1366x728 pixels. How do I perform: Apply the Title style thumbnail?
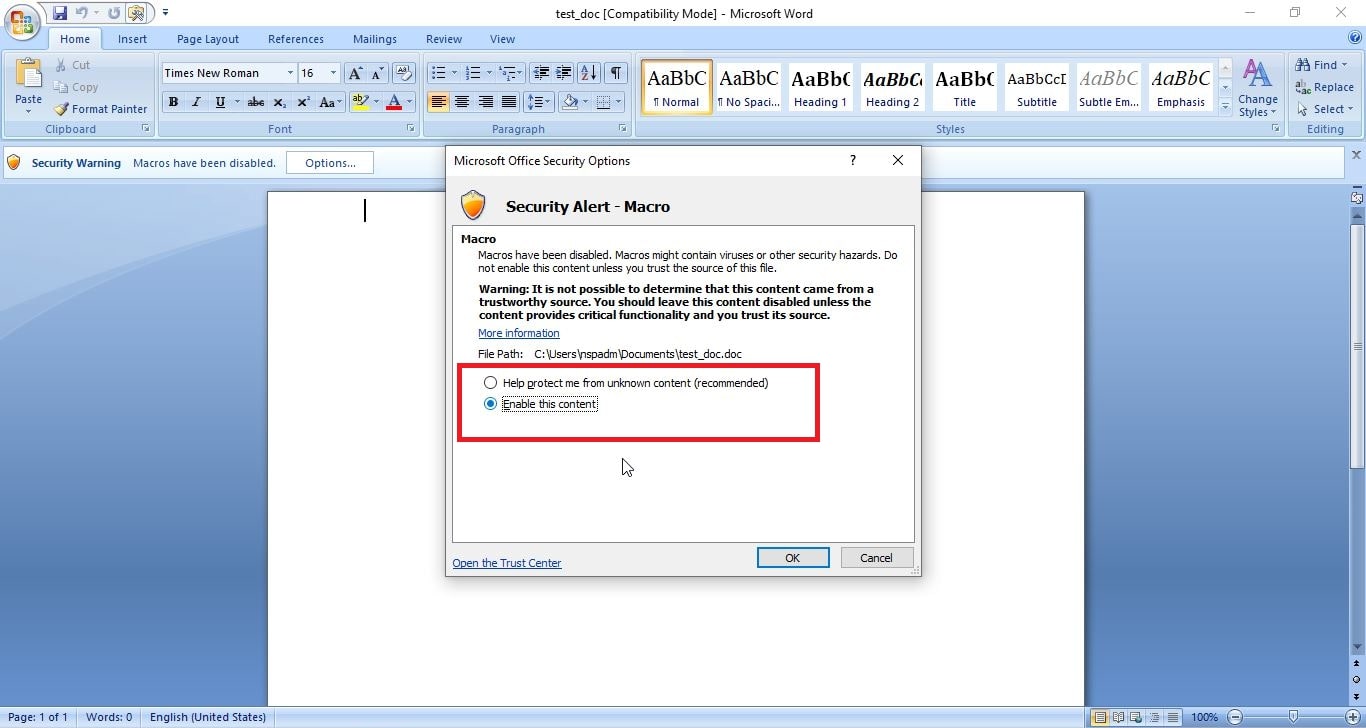tap(964, 86)
